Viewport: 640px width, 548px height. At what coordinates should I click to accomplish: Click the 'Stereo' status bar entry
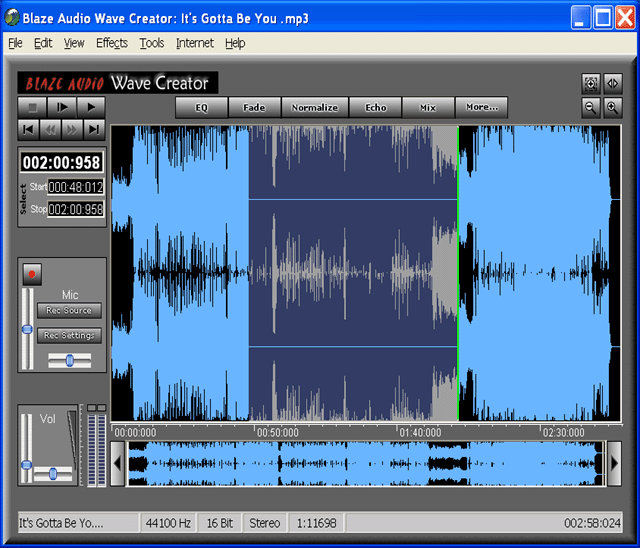264,523
